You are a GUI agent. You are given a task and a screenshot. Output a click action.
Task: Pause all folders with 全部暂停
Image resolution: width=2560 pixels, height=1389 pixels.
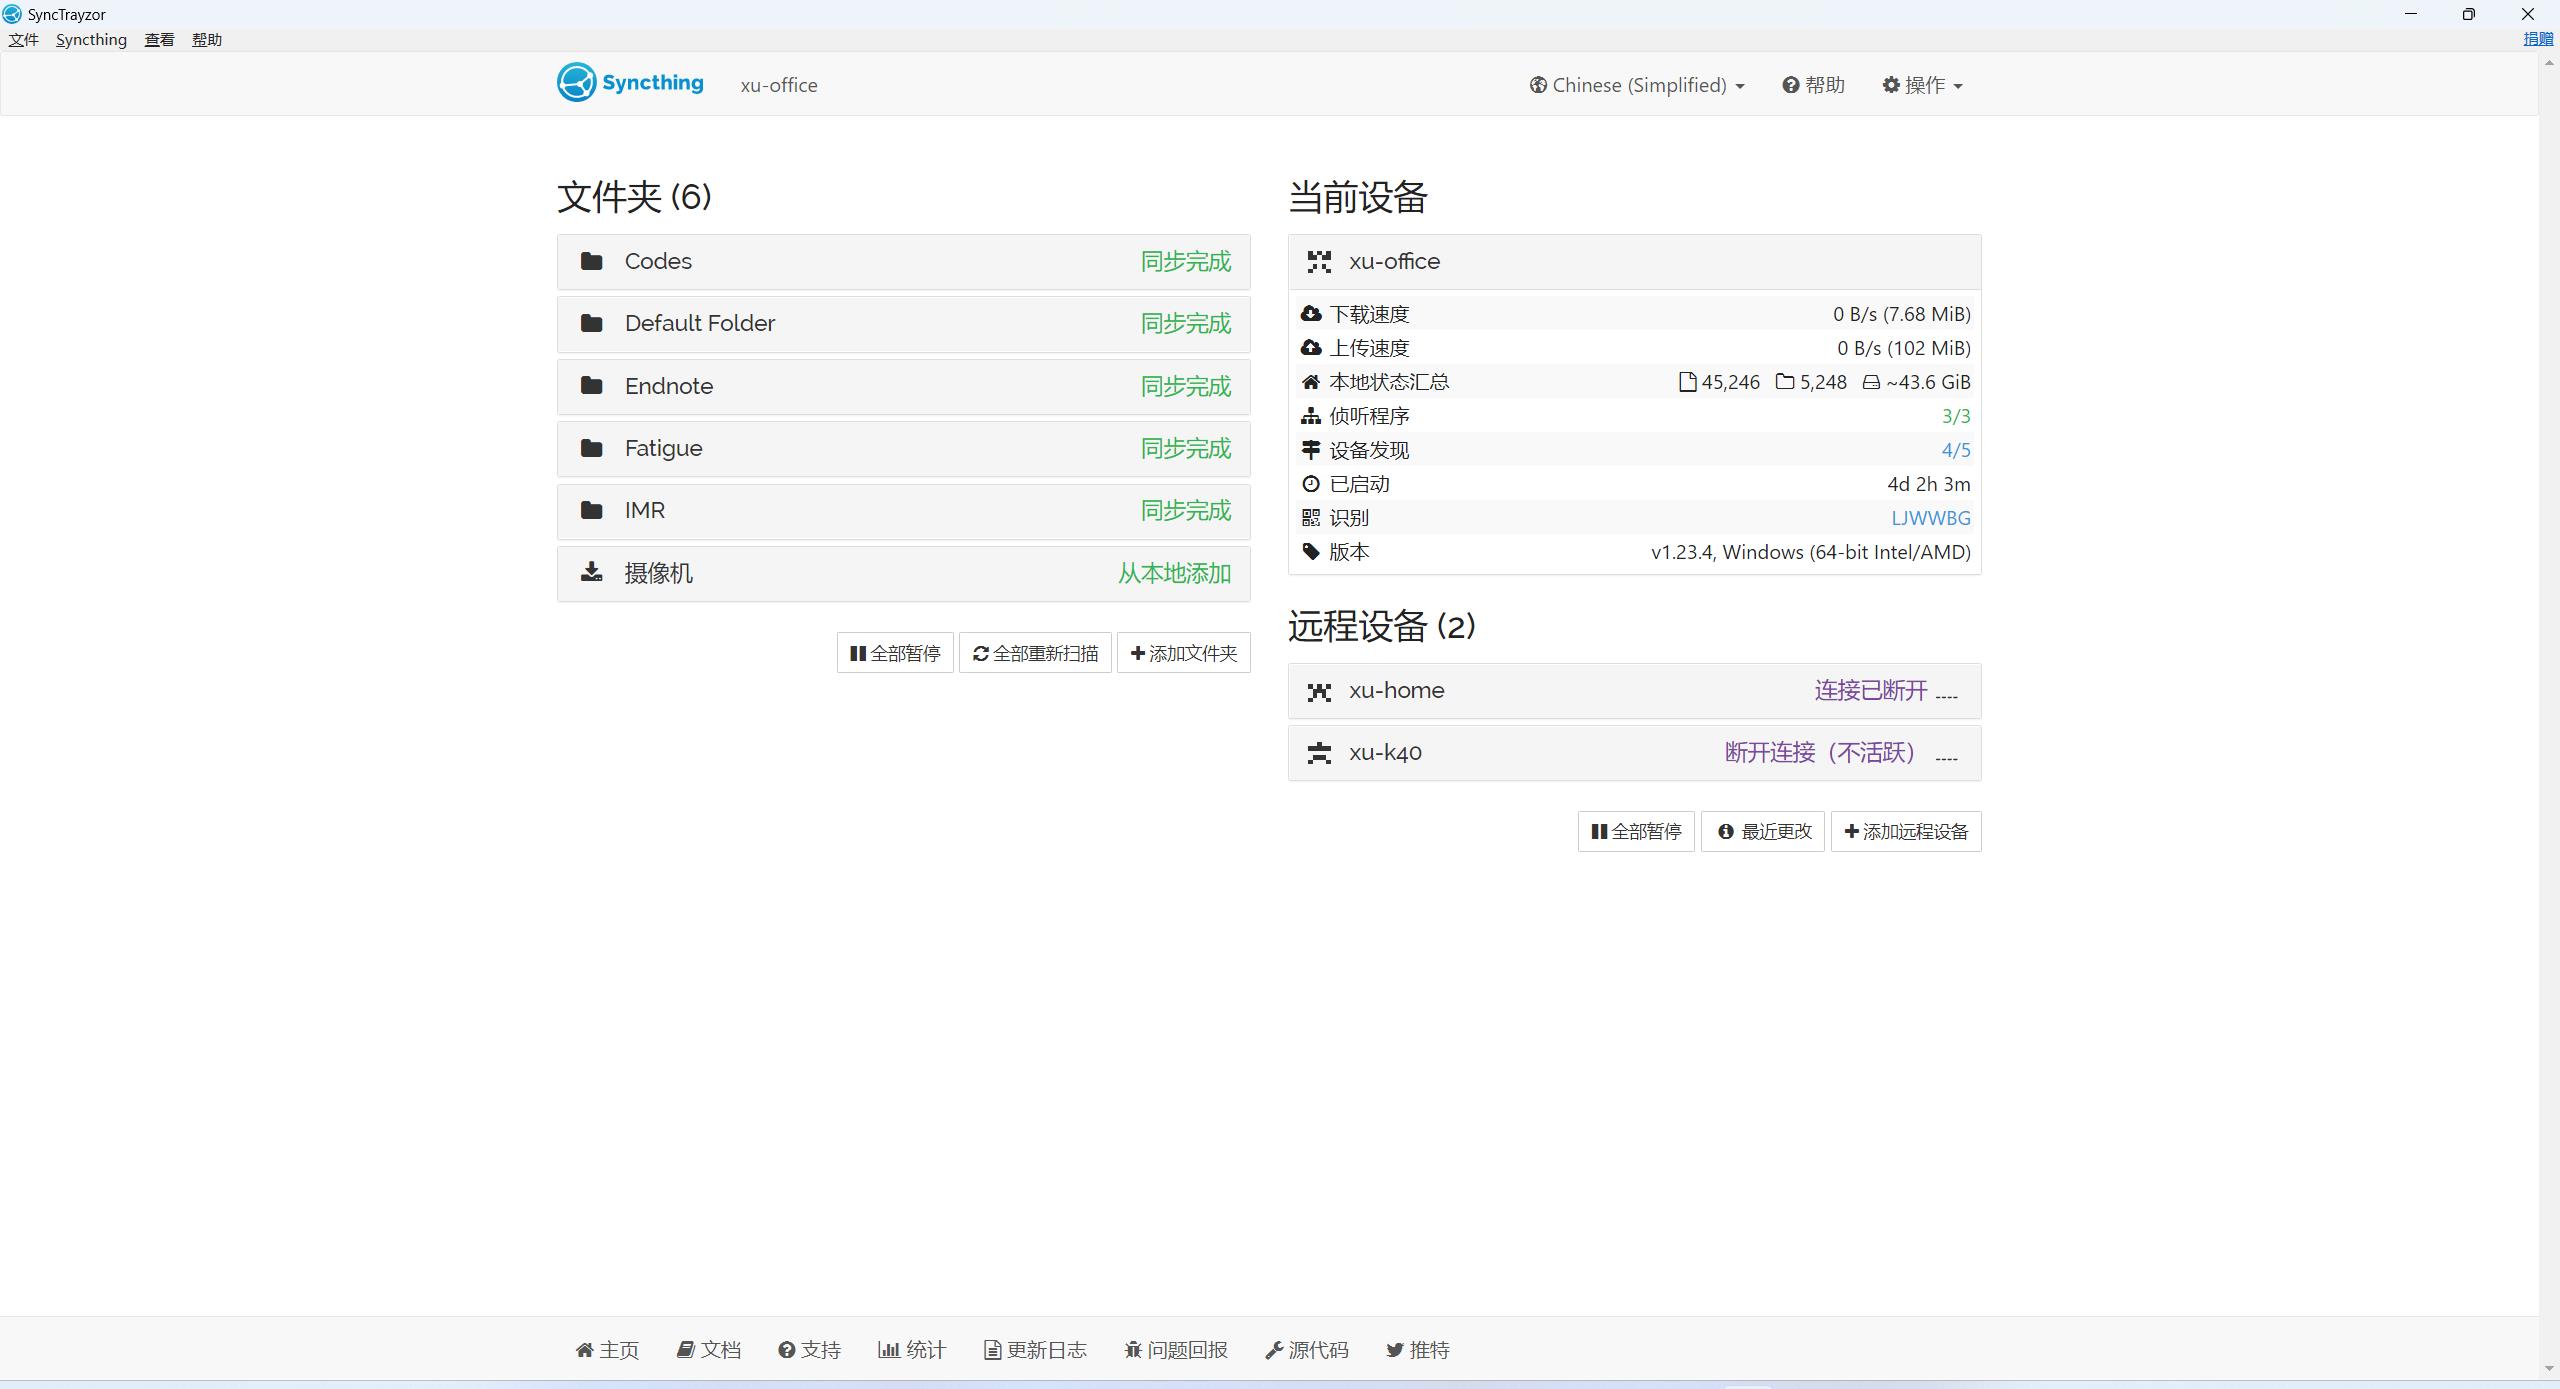[x=895, y=653]
